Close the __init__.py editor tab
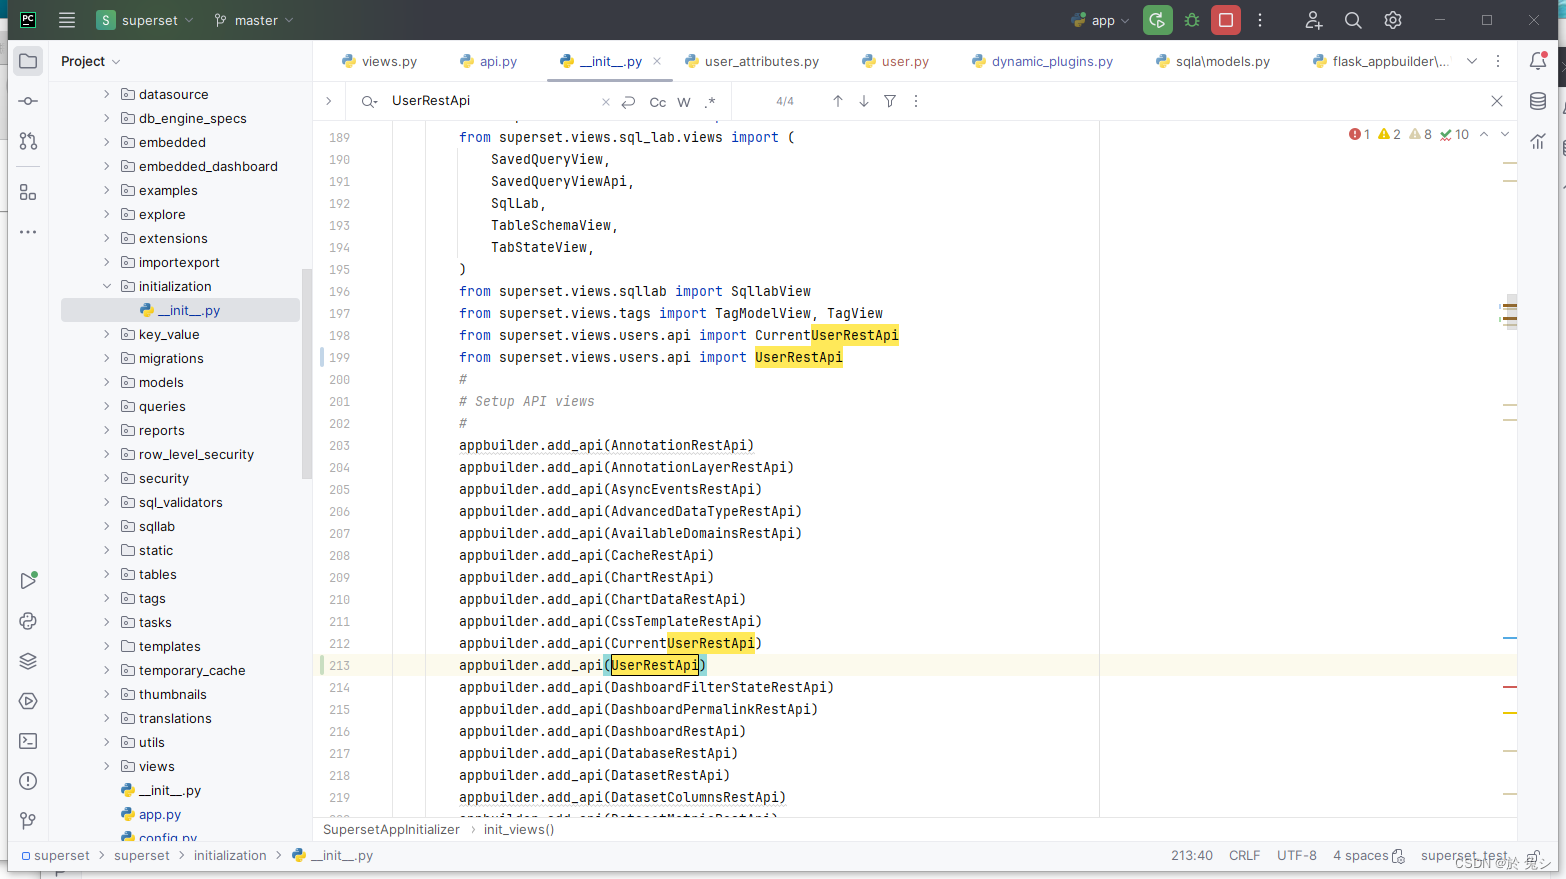 pos(657,61)
